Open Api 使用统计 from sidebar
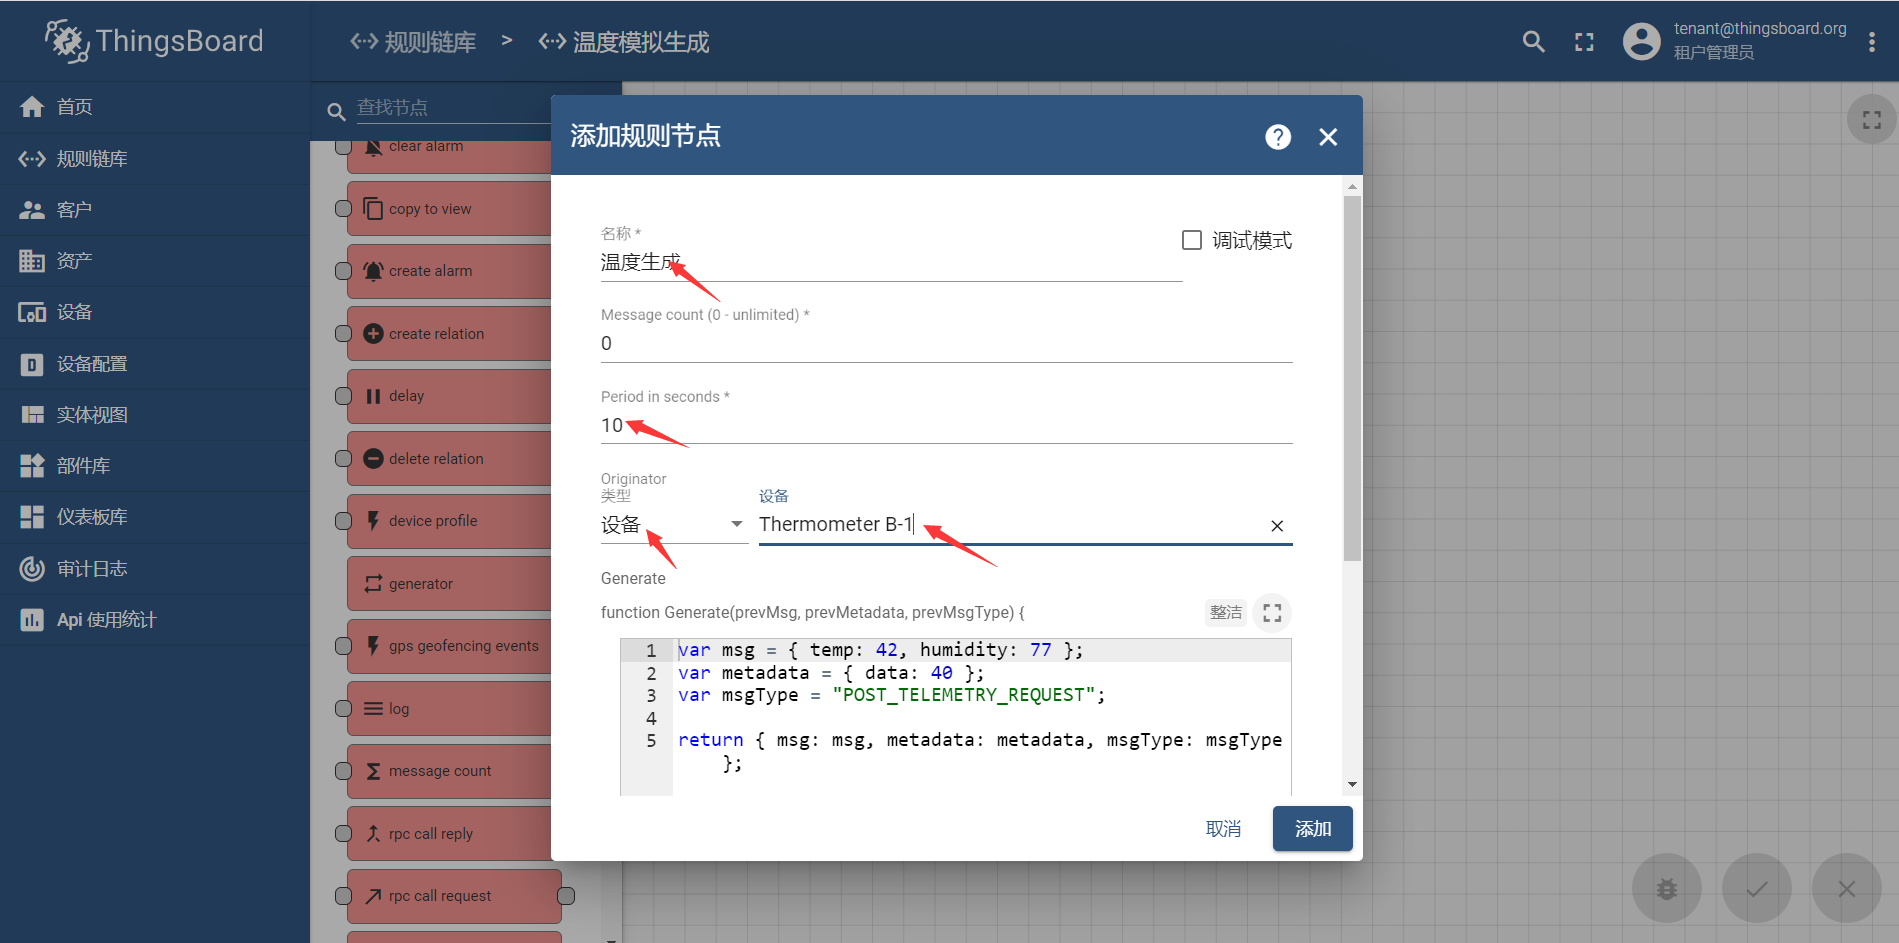1899x943 pixels. [x=33, y=620]
